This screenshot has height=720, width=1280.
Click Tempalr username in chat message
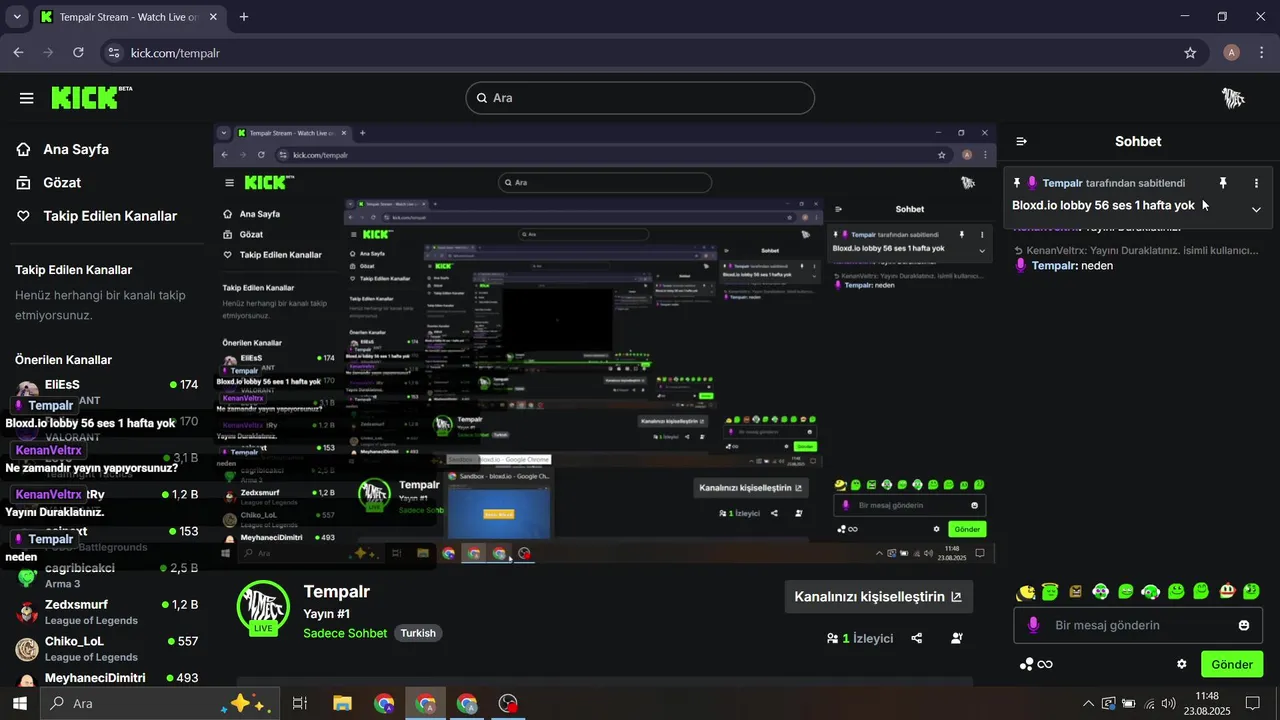coord(1055,266)
